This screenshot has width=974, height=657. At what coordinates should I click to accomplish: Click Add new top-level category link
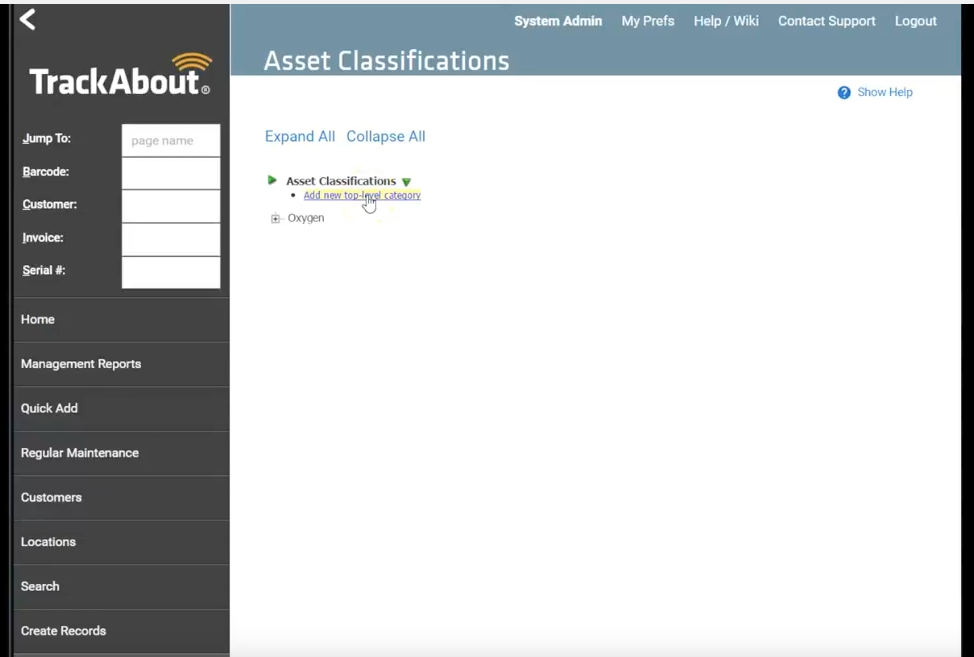click(x=362, y=195)
